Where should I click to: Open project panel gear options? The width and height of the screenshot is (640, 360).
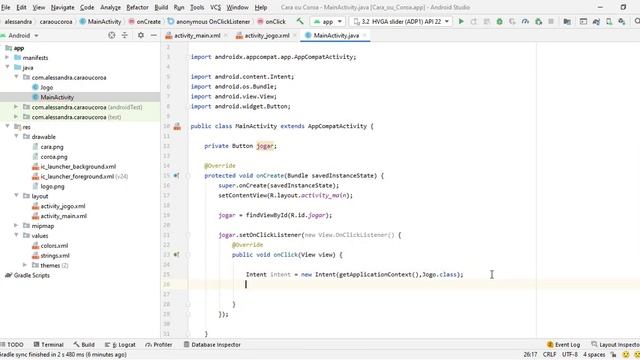(x=141, y=36)
